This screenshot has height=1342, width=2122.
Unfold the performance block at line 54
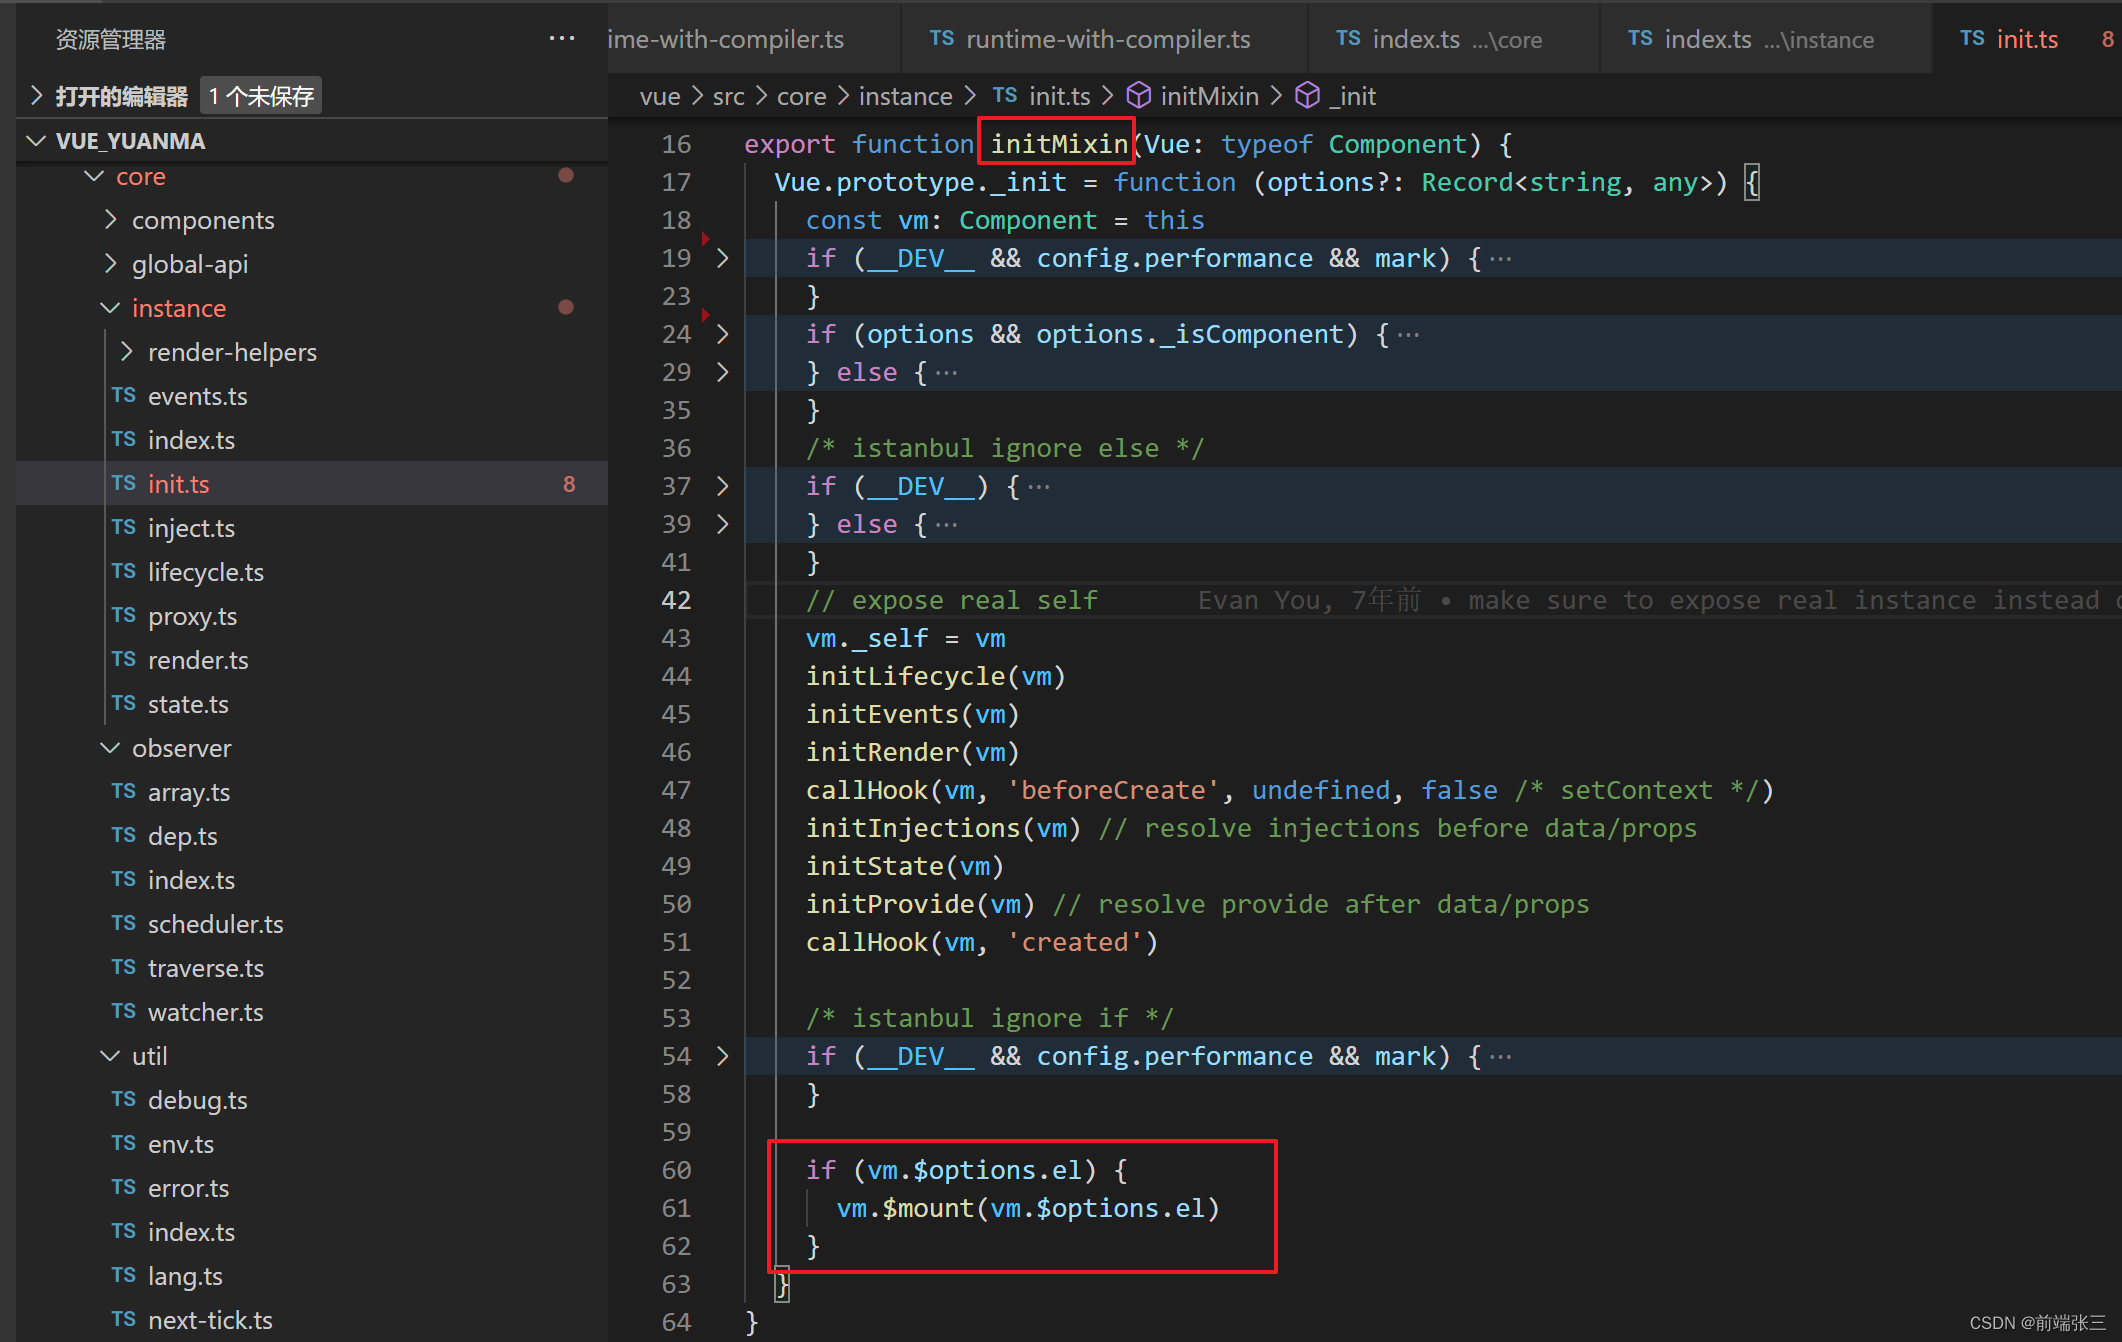(723, 1056)
